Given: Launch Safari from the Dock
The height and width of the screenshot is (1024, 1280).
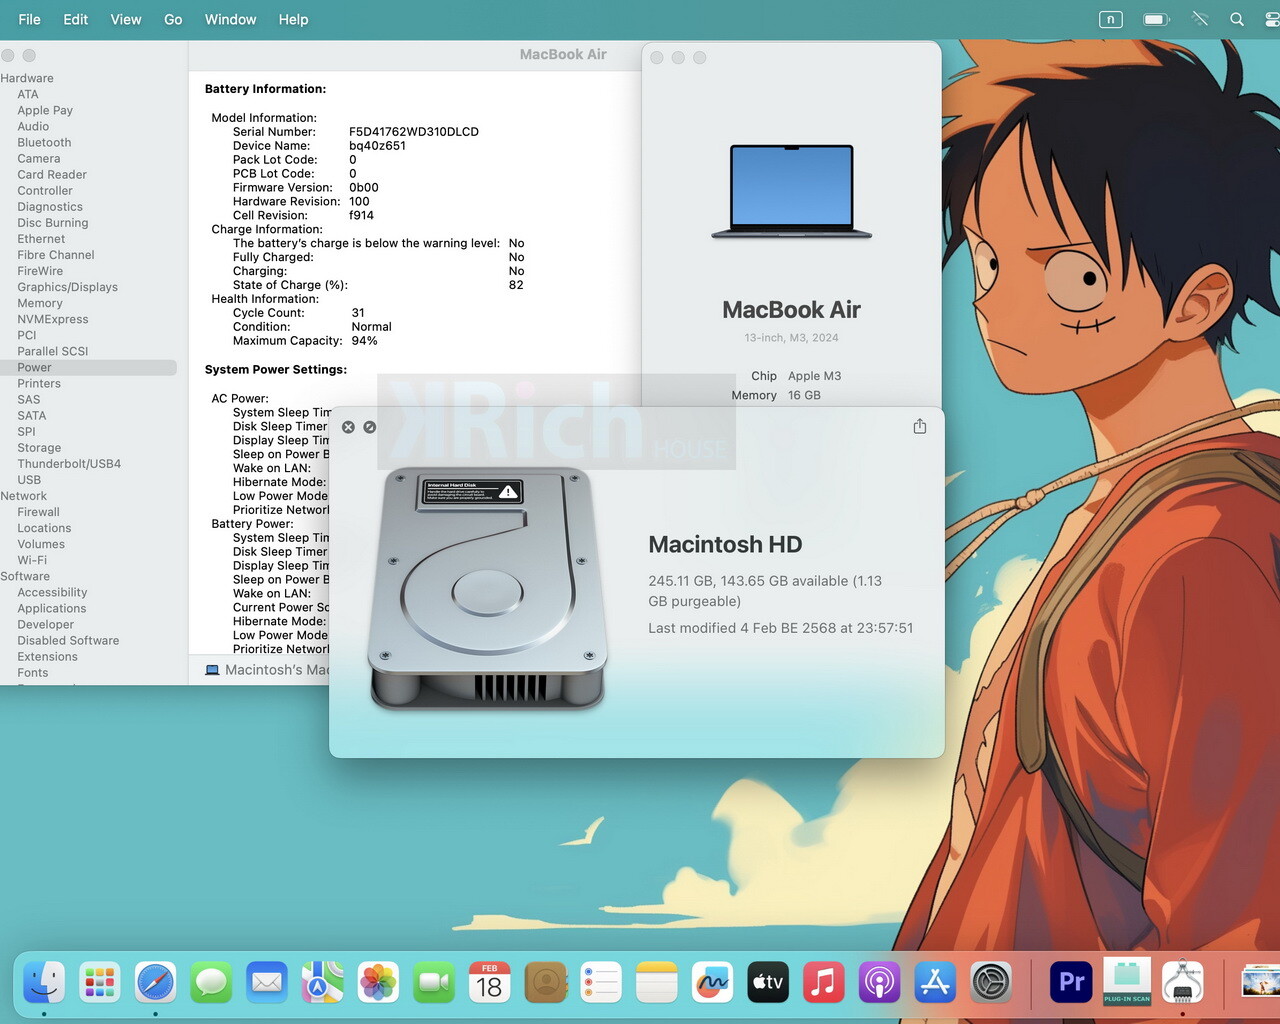Looking at the screenshot, I should (x=155, y=983).
